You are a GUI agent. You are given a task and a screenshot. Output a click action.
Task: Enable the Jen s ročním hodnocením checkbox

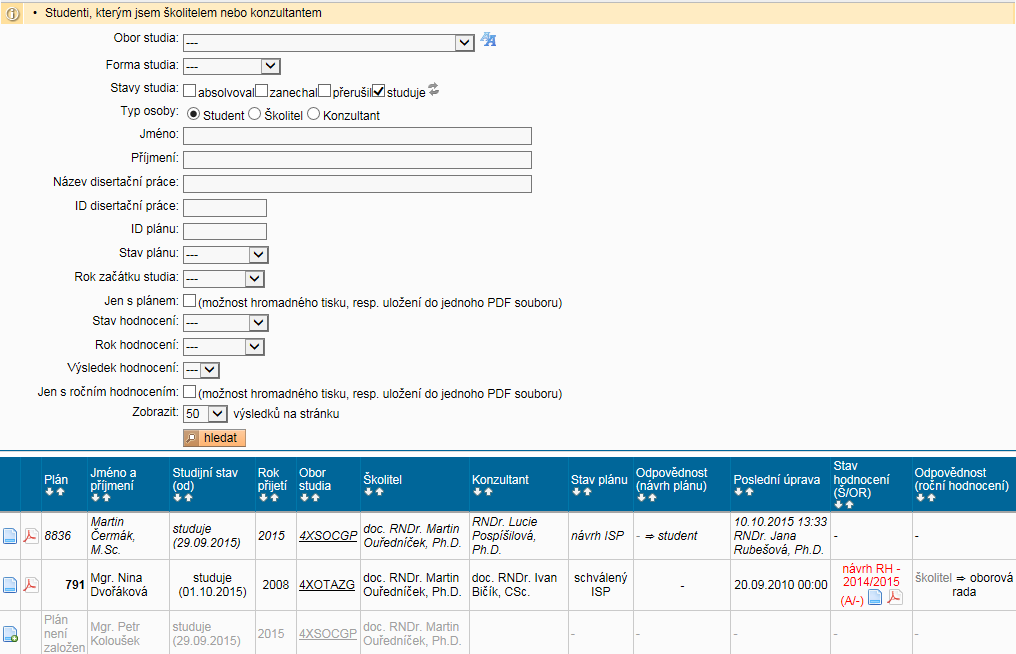[x=190, y=391]
